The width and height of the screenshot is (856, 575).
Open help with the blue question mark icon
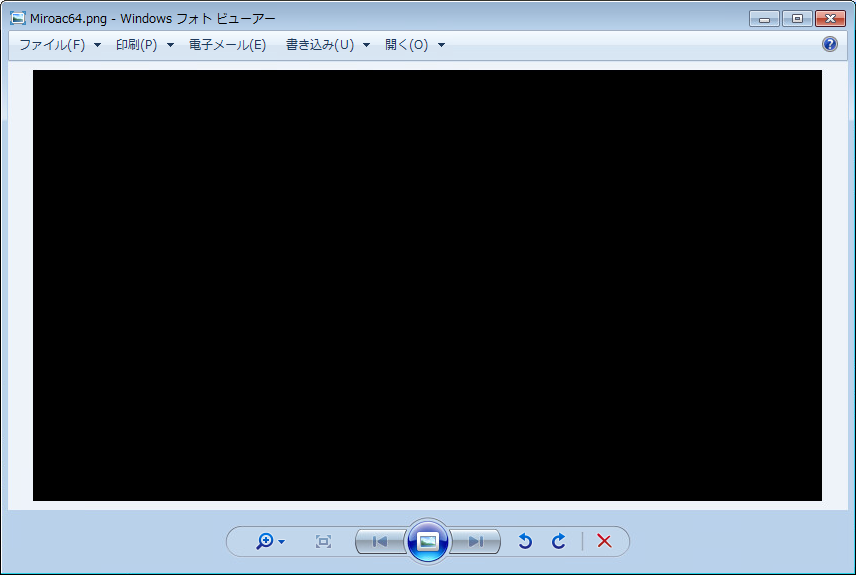(829, 44)
